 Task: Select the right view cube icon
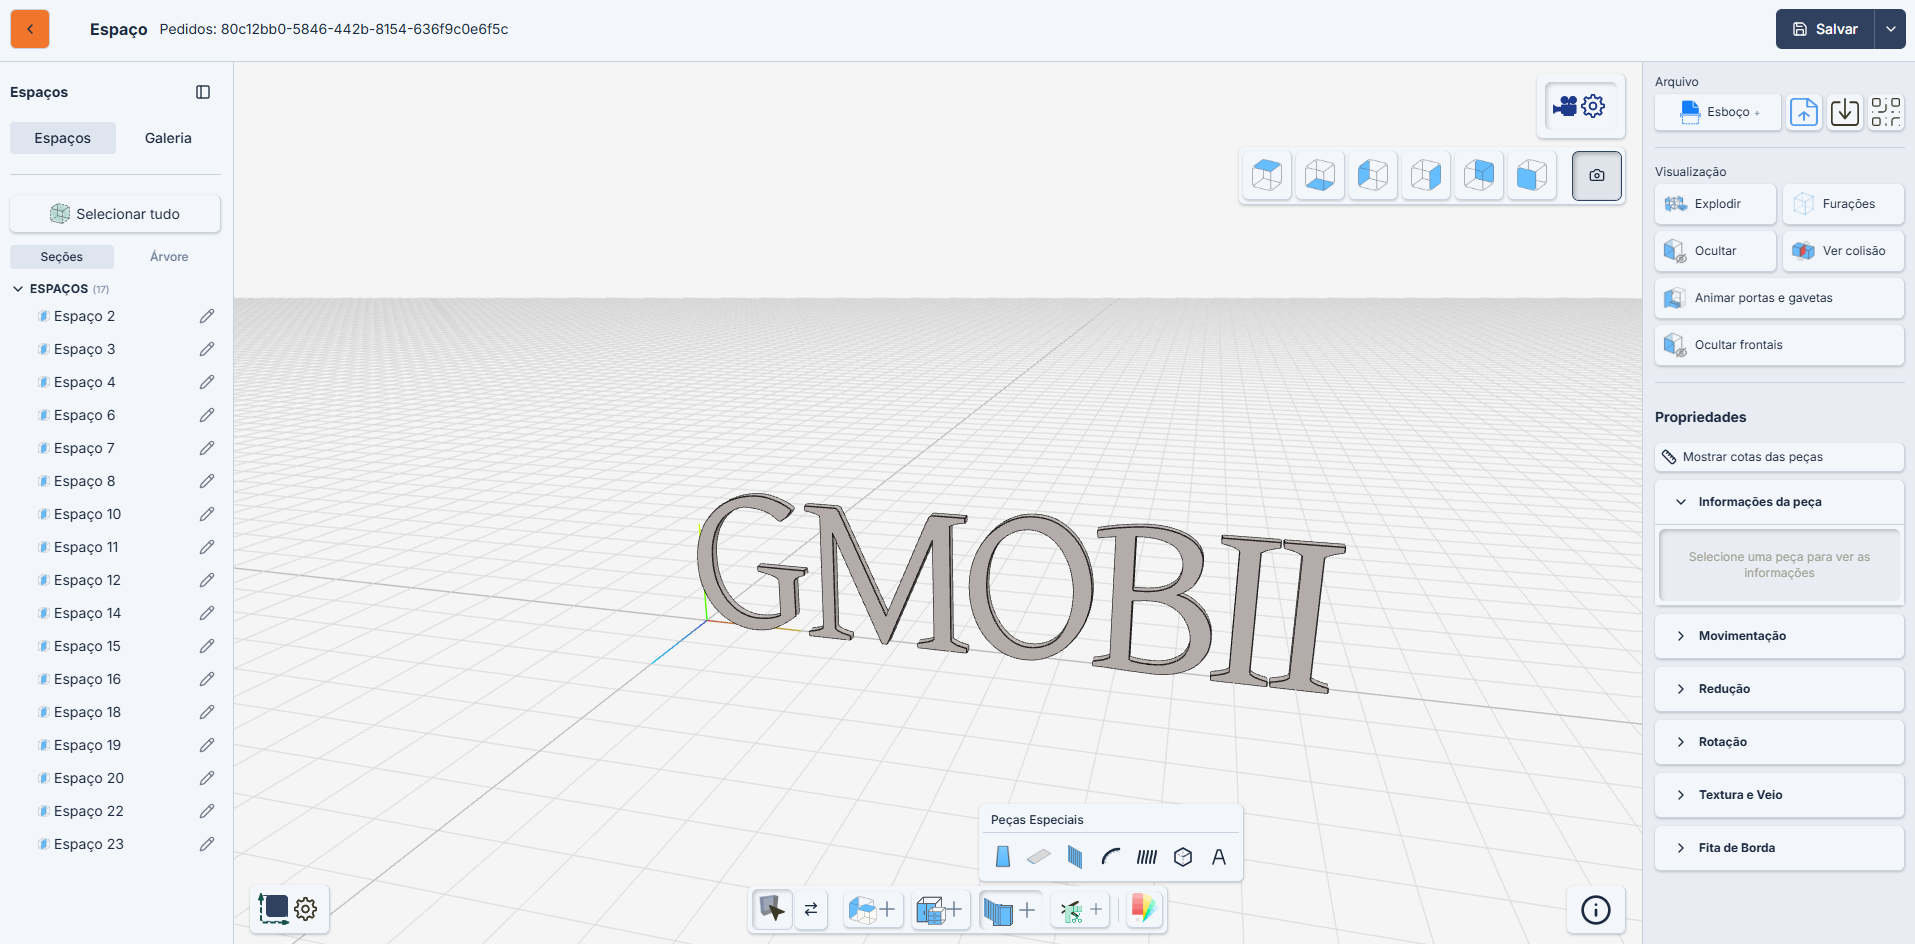pos(1426,175)
